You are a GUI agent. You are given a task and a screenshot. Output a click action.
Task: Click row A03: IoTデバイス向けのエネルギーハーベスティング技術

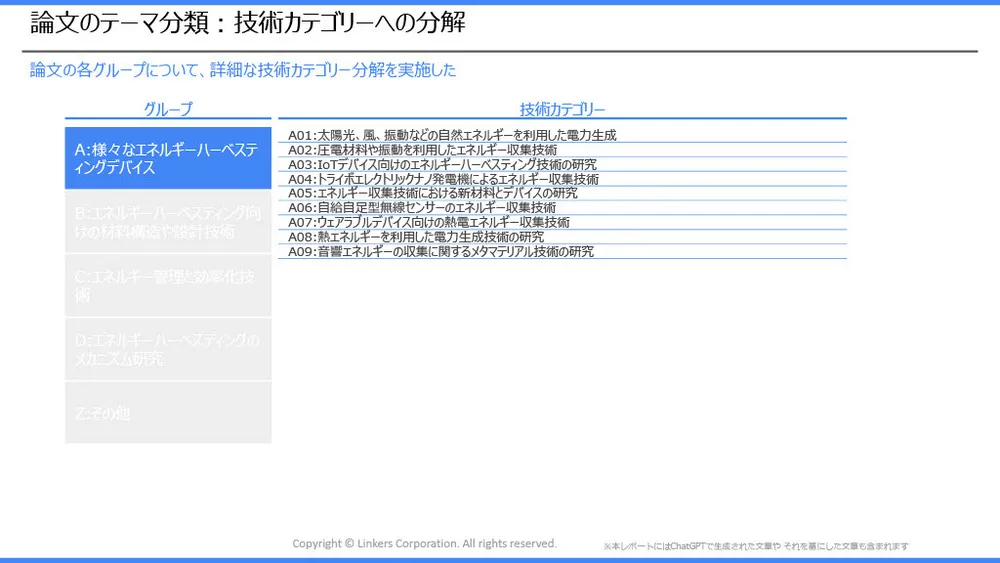[x=562, y=165]
